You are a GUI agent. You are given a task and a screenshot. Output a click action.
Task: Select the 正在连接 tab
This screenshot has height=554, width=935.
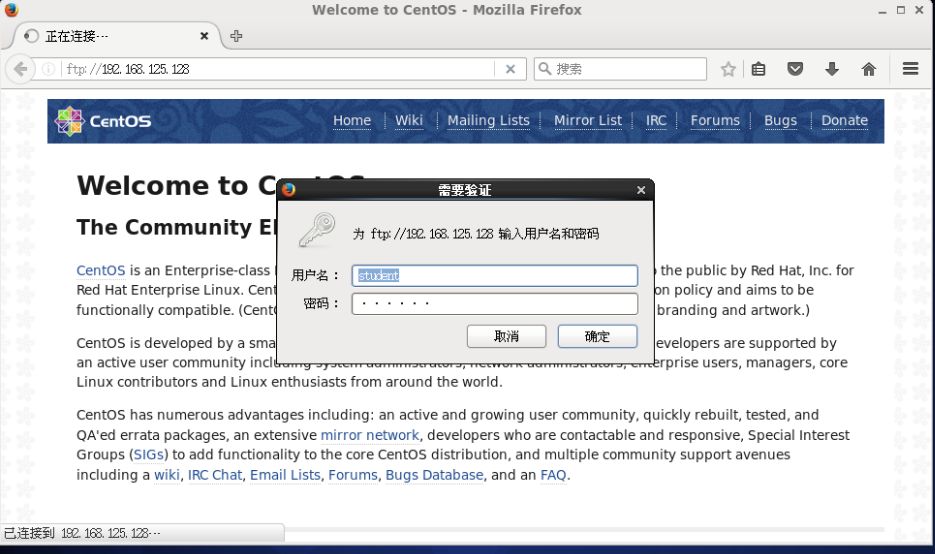coord(116,36)
